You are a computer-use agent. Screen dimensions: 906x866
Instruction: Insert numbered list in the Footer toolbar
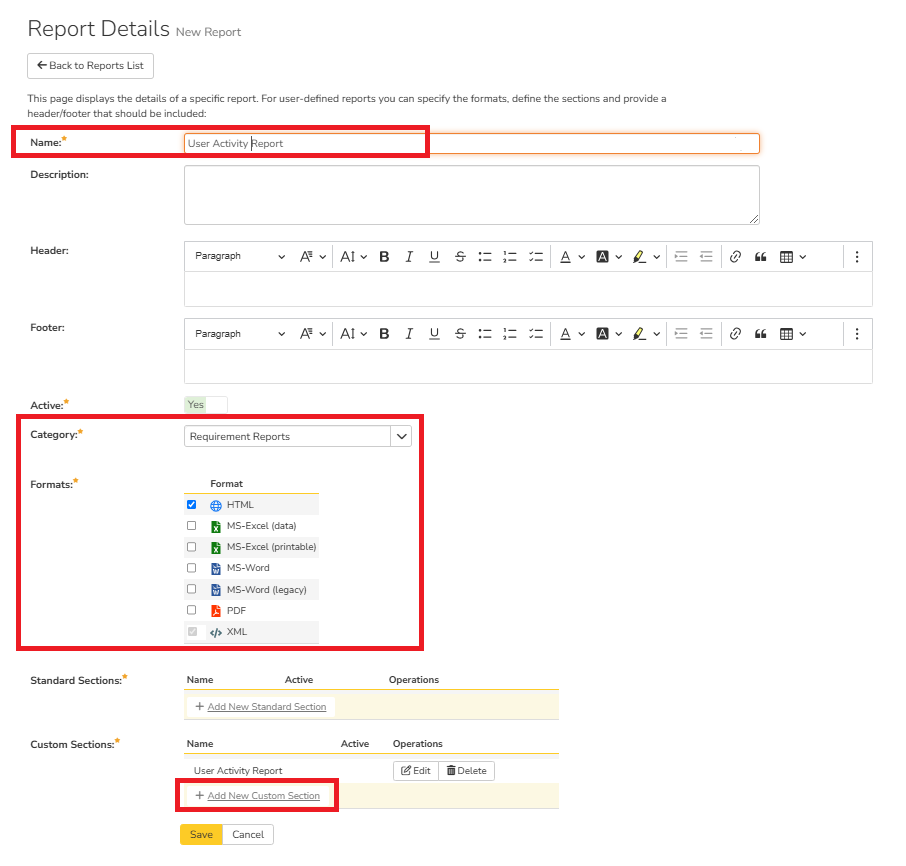510,334
